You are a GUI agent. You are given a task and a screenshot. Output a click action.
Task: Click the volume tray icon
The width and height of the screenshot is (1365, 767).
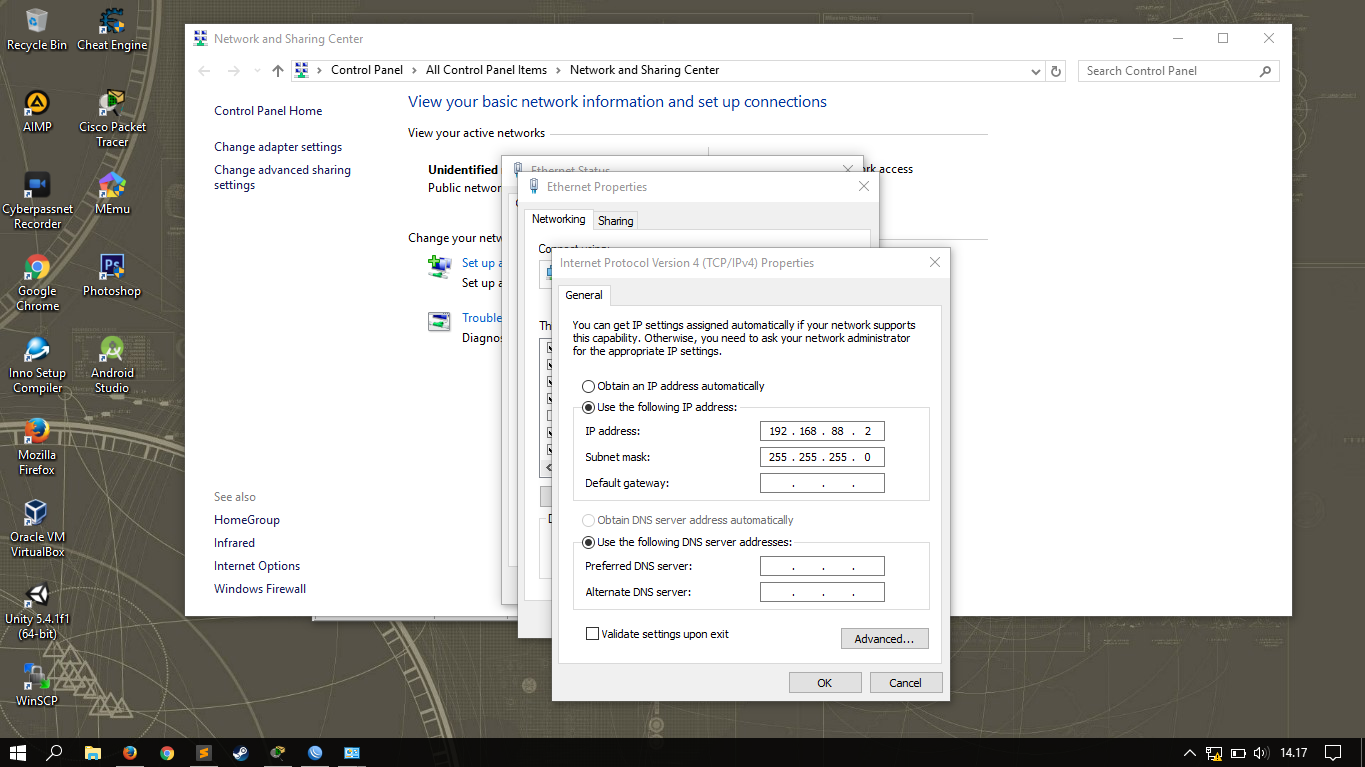(x=1262, y=752)
